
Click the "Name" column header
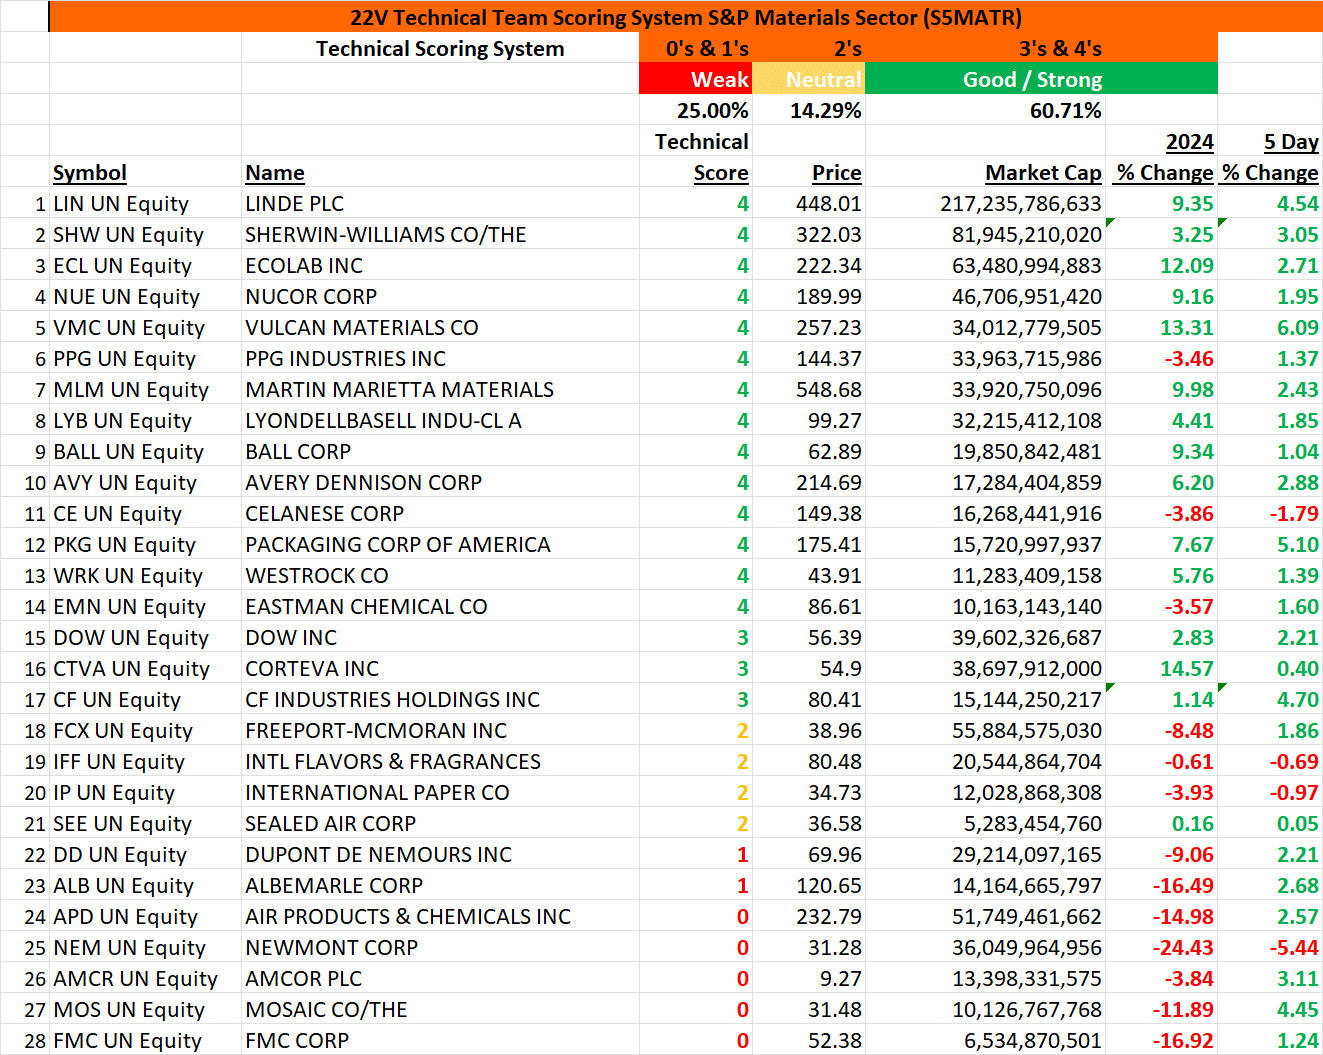click(440, 172)
